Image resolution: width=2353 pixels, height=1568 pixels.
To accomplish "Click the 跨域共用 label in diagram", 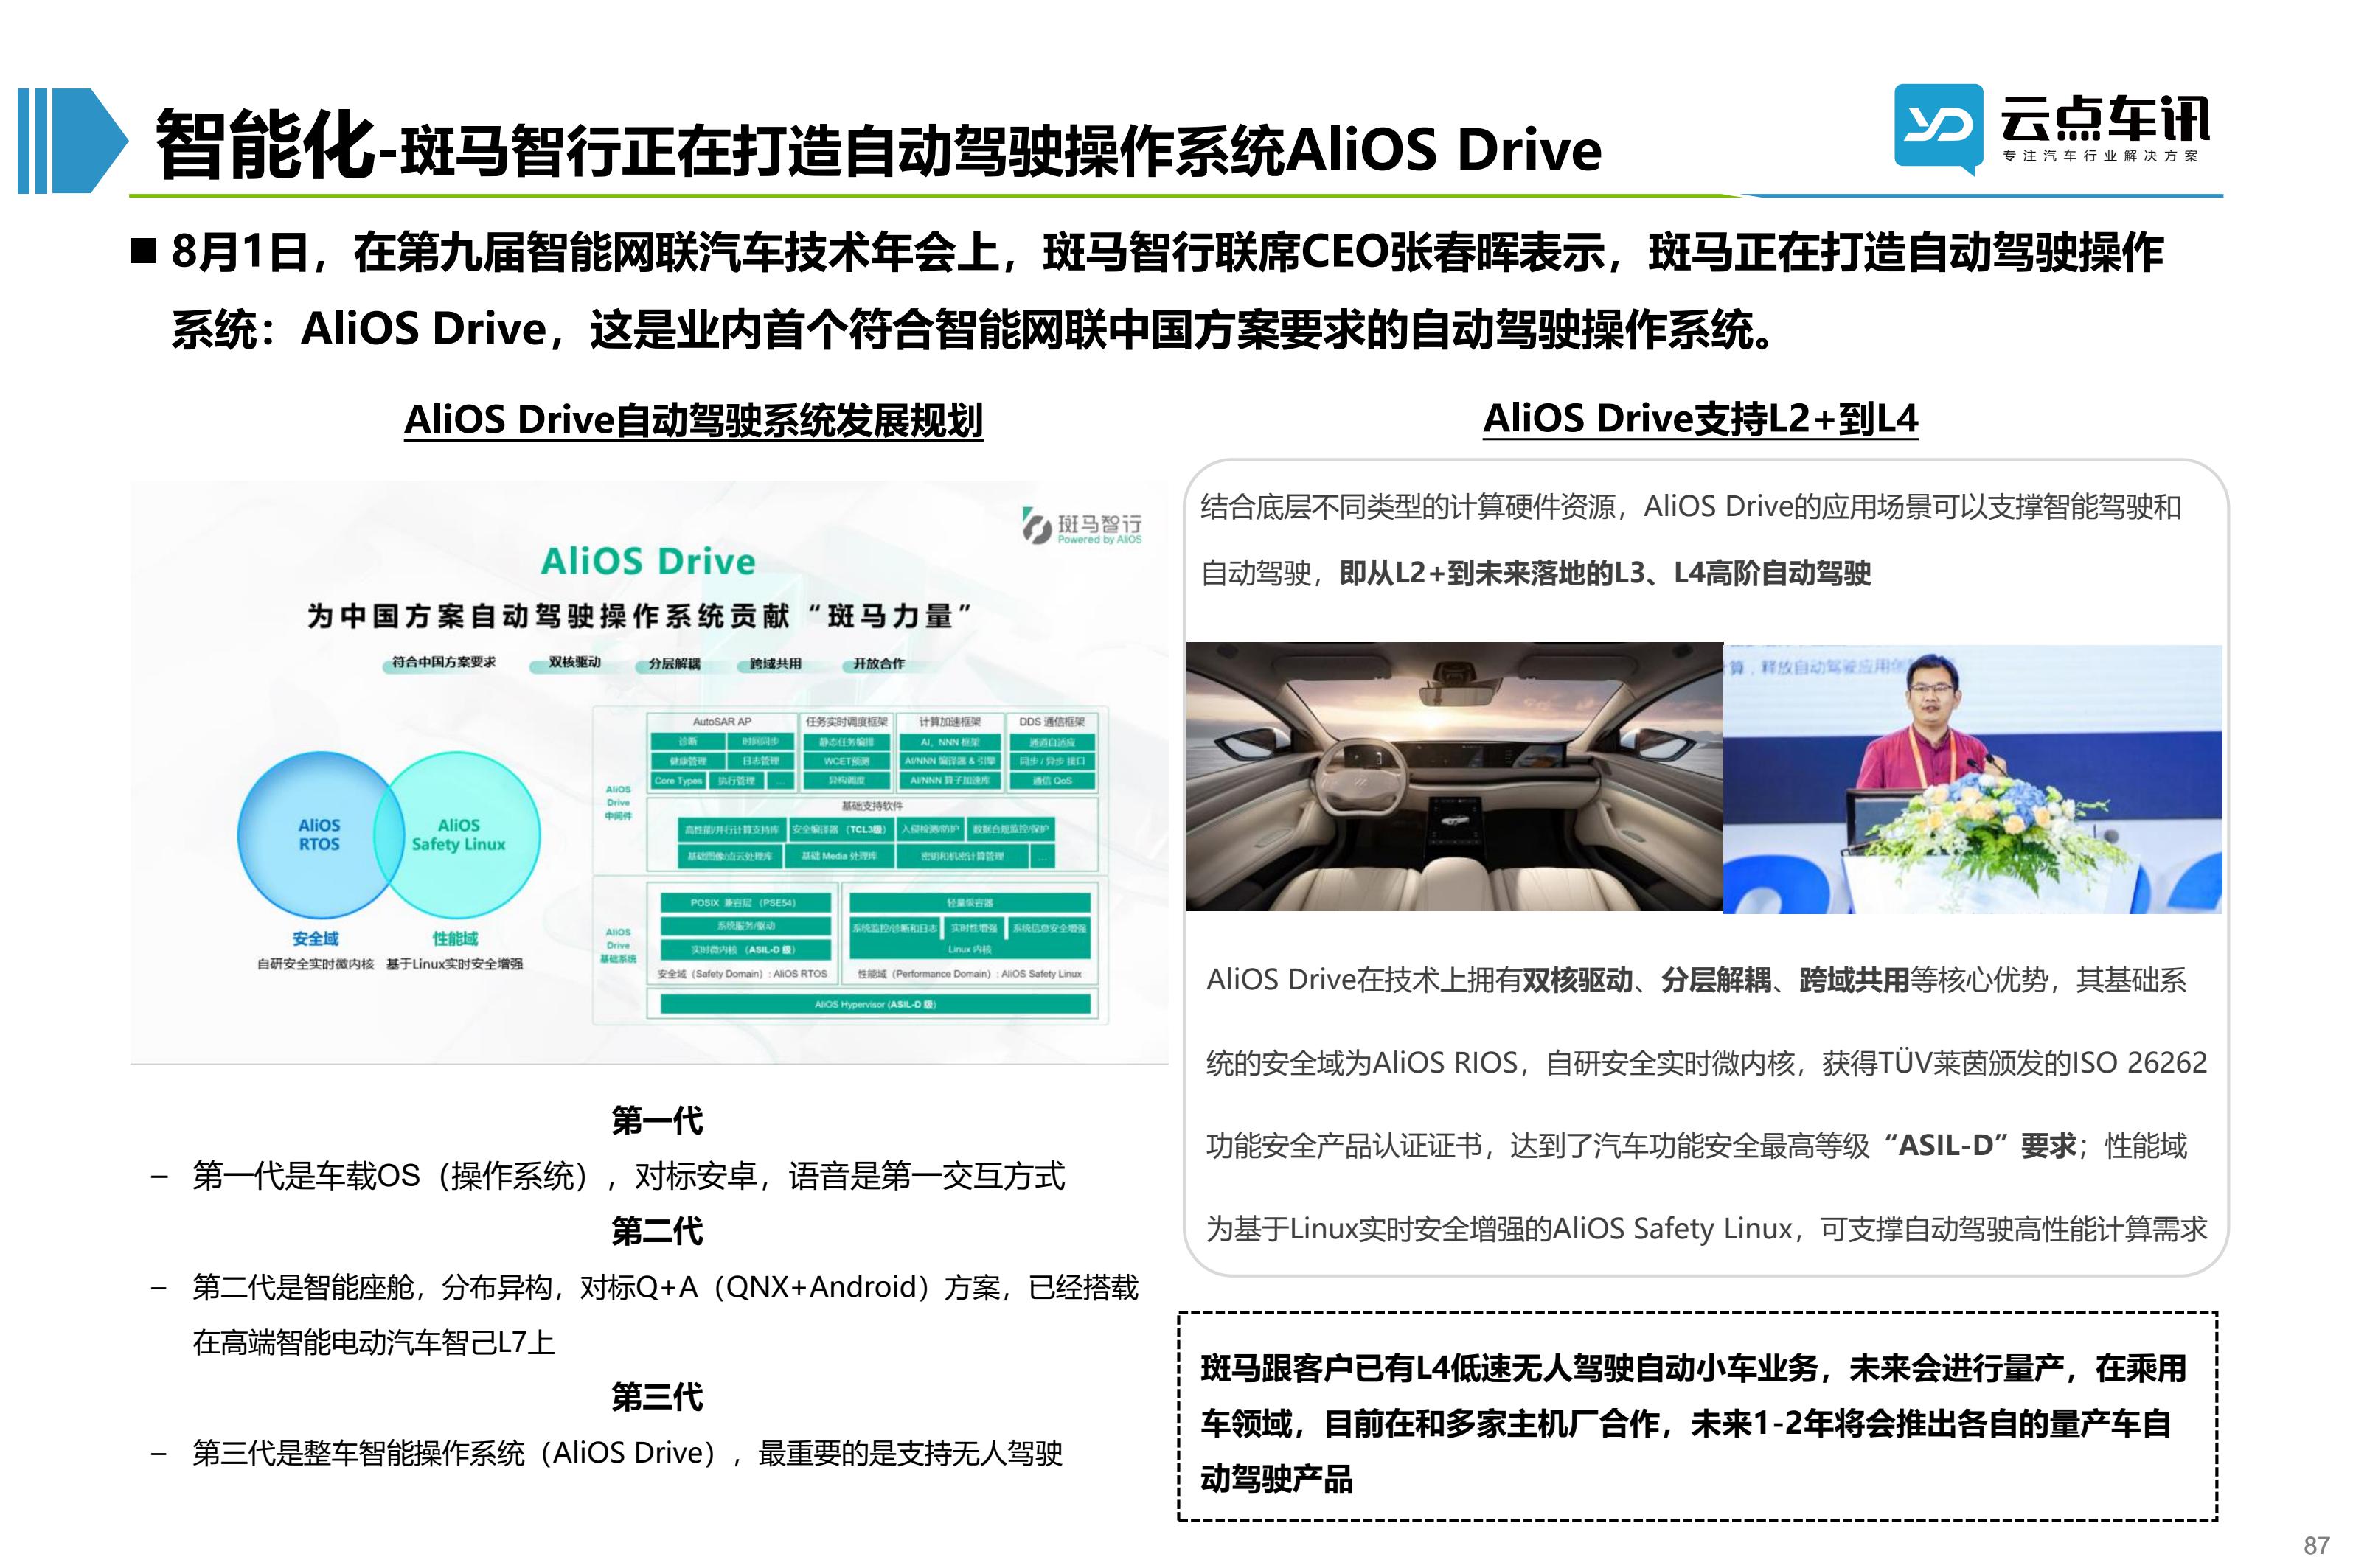I will (x=775, y=663).
